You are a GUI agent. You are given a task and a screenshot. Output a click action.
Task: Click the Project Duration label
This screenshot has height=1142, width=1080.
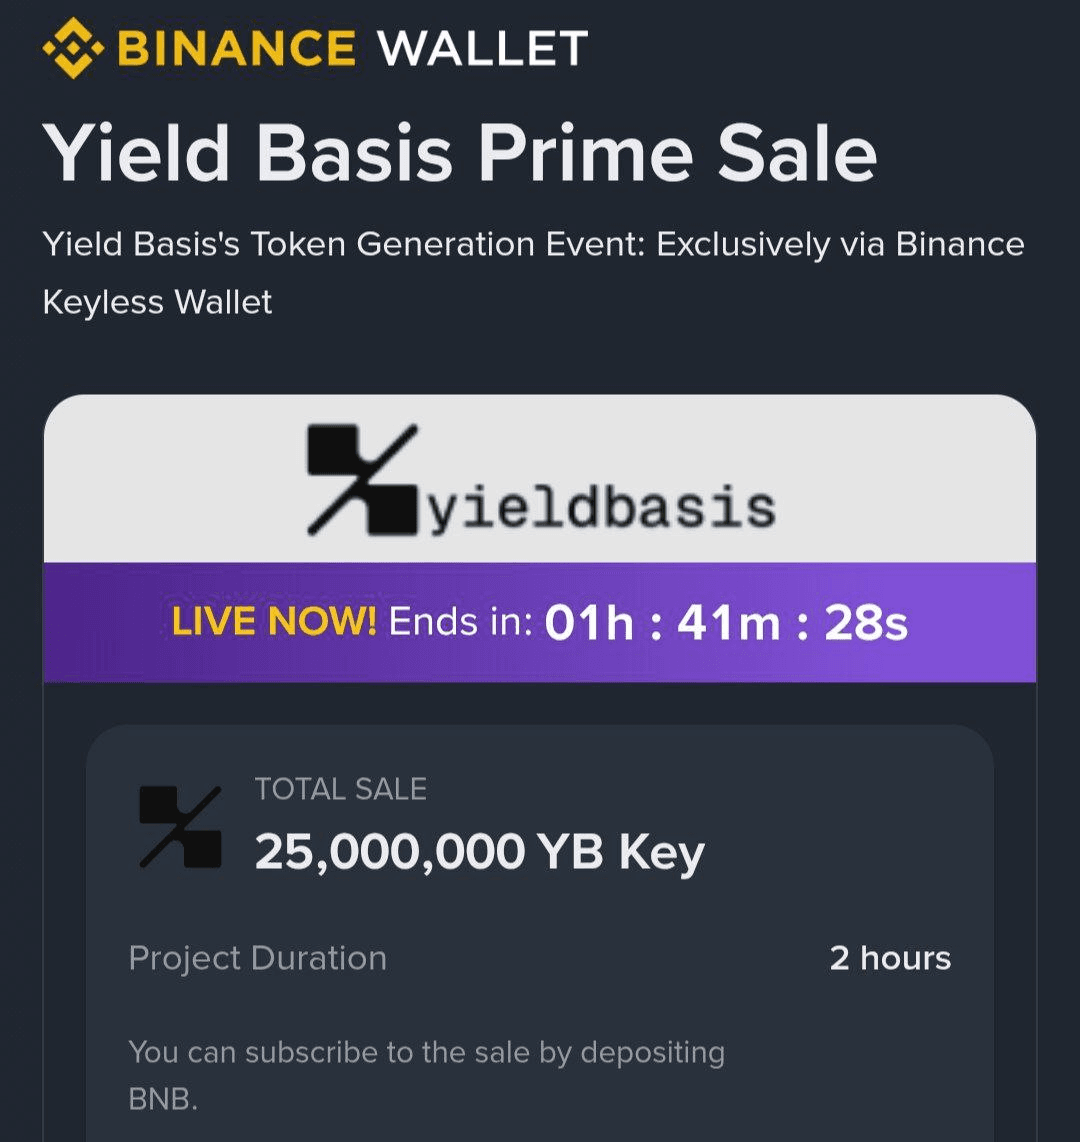[258, 958]
